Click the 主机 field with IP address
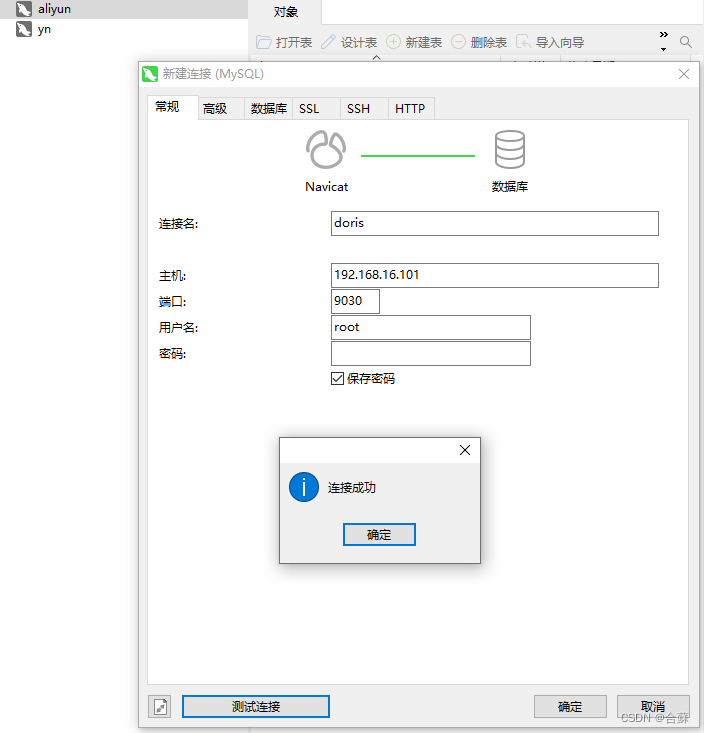The image size is (704, 733). tap(495, 275)
